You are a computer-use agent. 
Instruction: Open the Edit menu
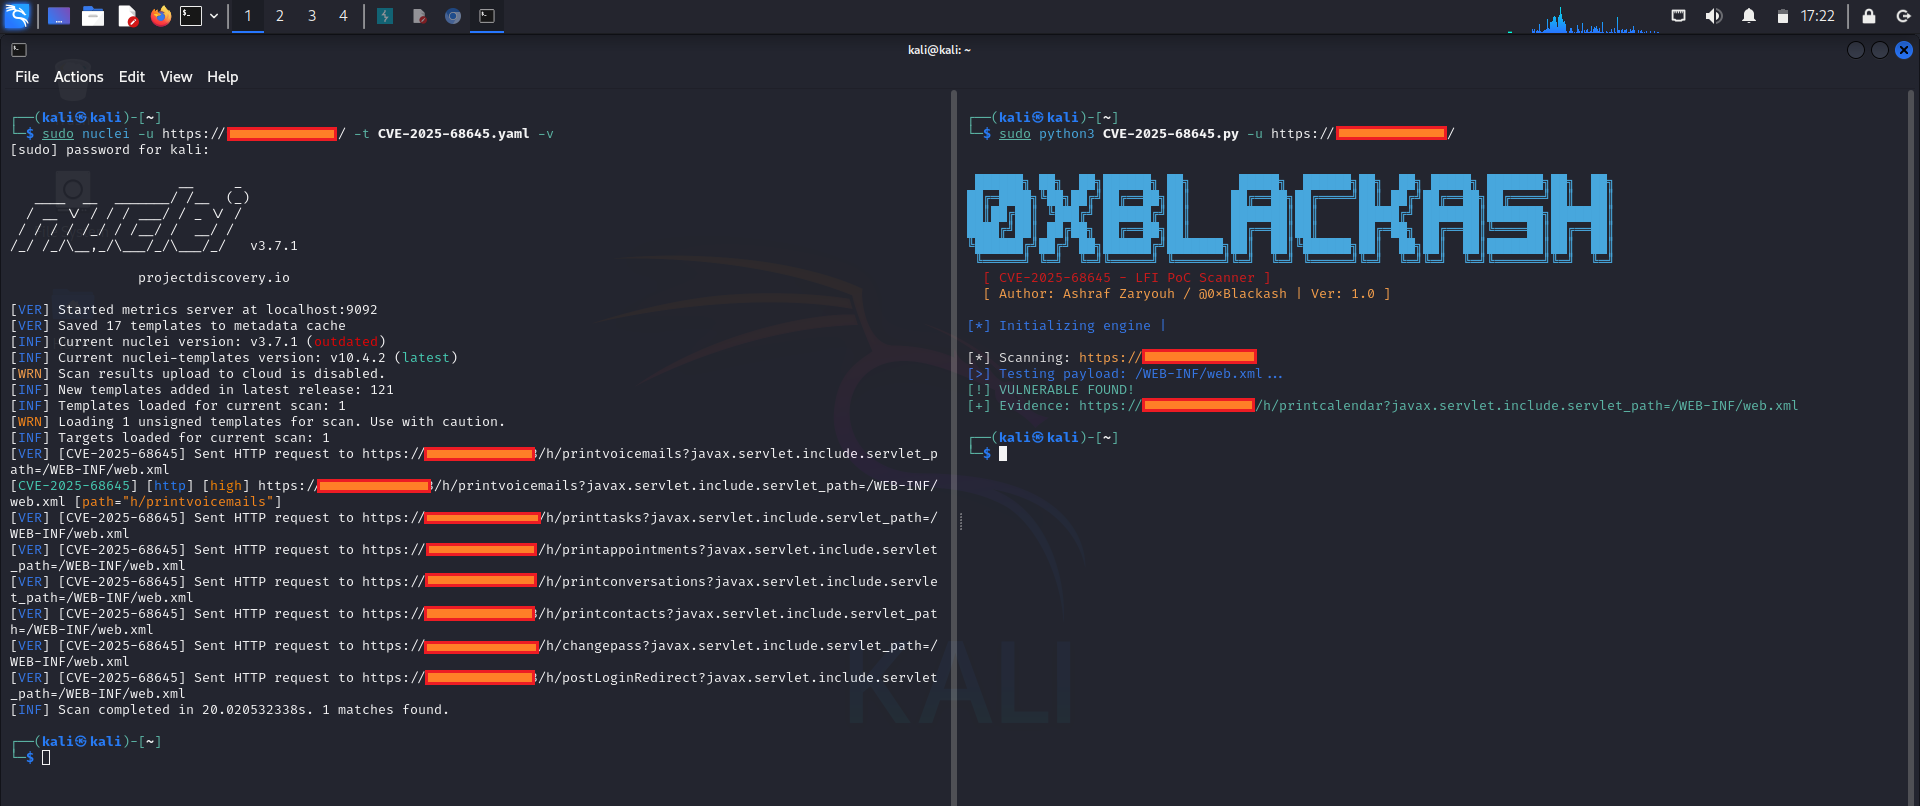(132, 77)
